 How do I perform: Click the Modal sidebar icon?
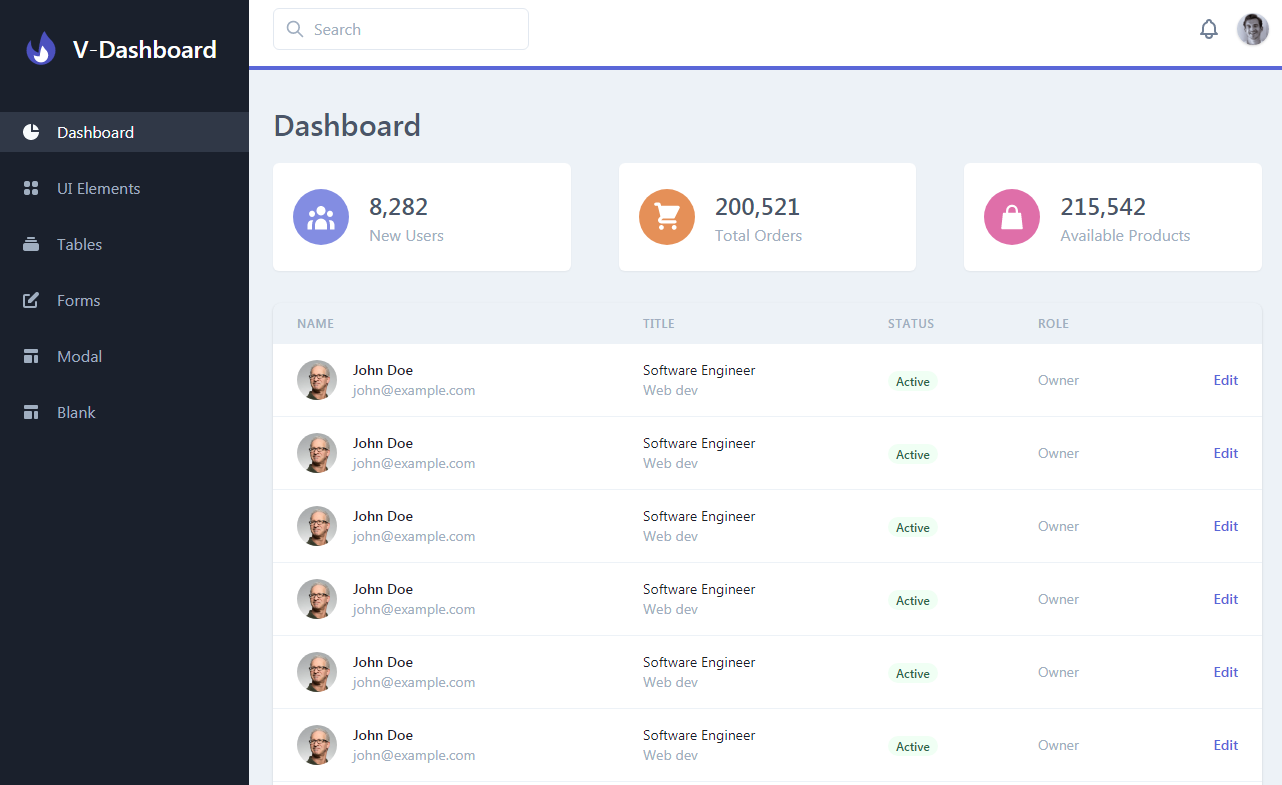tap(31, 355)
